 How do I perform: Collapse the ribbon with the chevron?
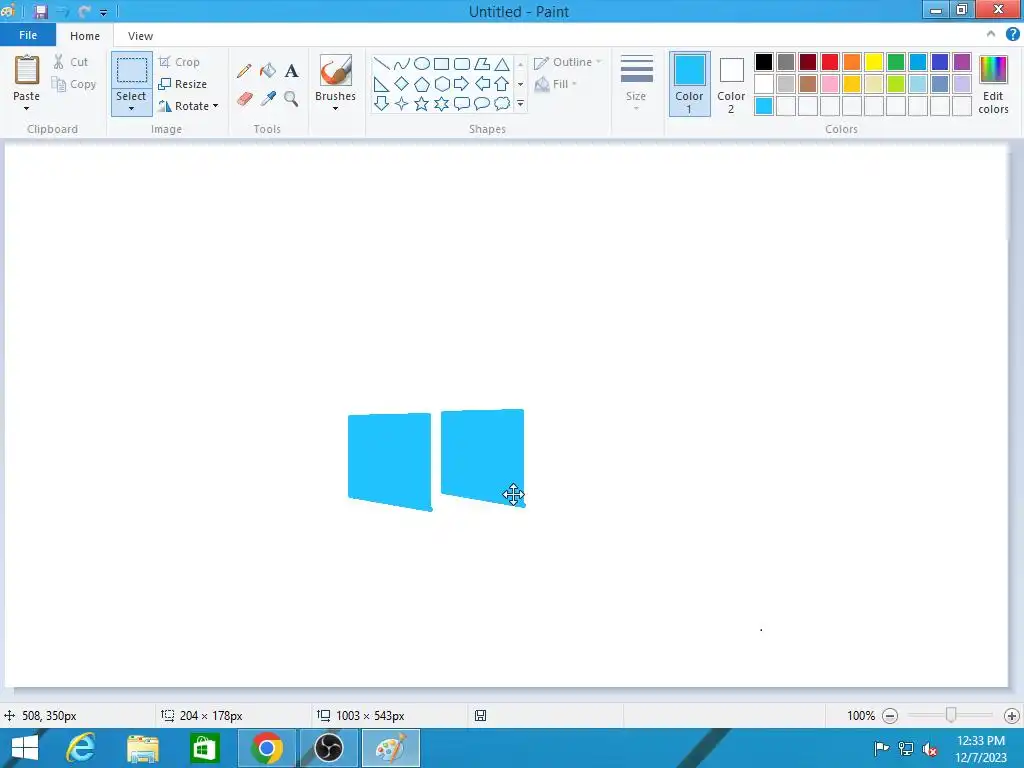991,34
